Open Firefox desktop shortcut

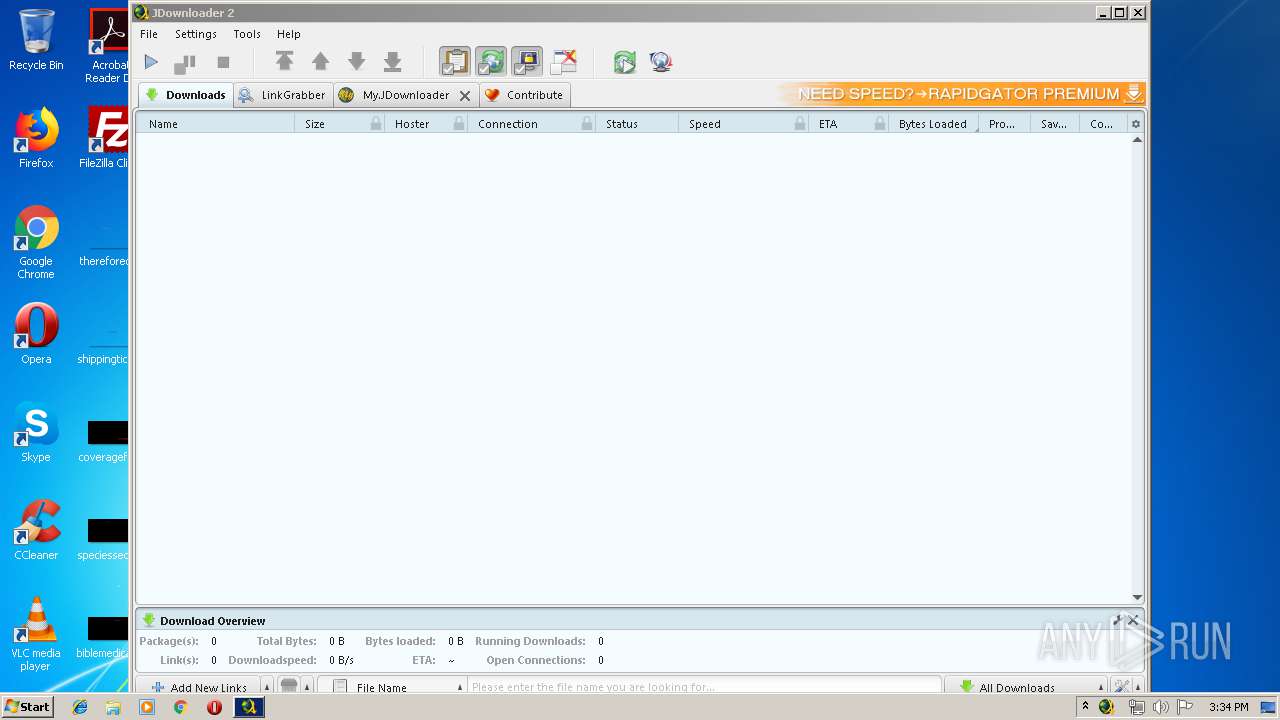pos(36,138)
